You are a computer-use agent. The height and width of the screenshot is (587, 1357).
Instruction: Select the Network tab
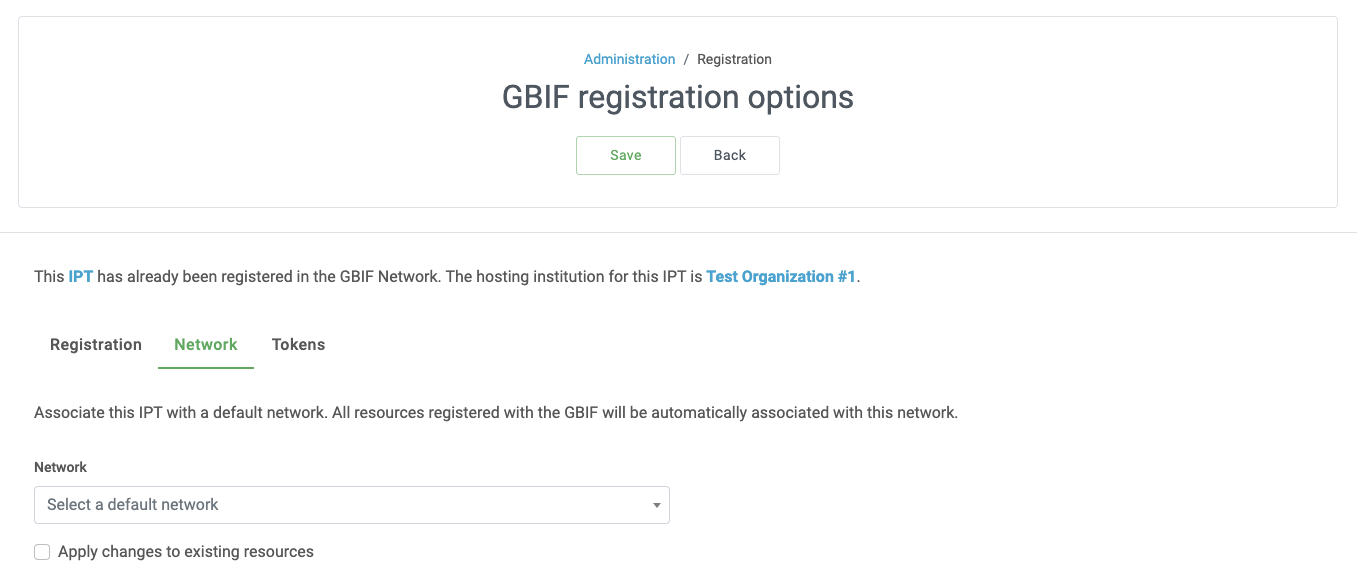point(205,344)
